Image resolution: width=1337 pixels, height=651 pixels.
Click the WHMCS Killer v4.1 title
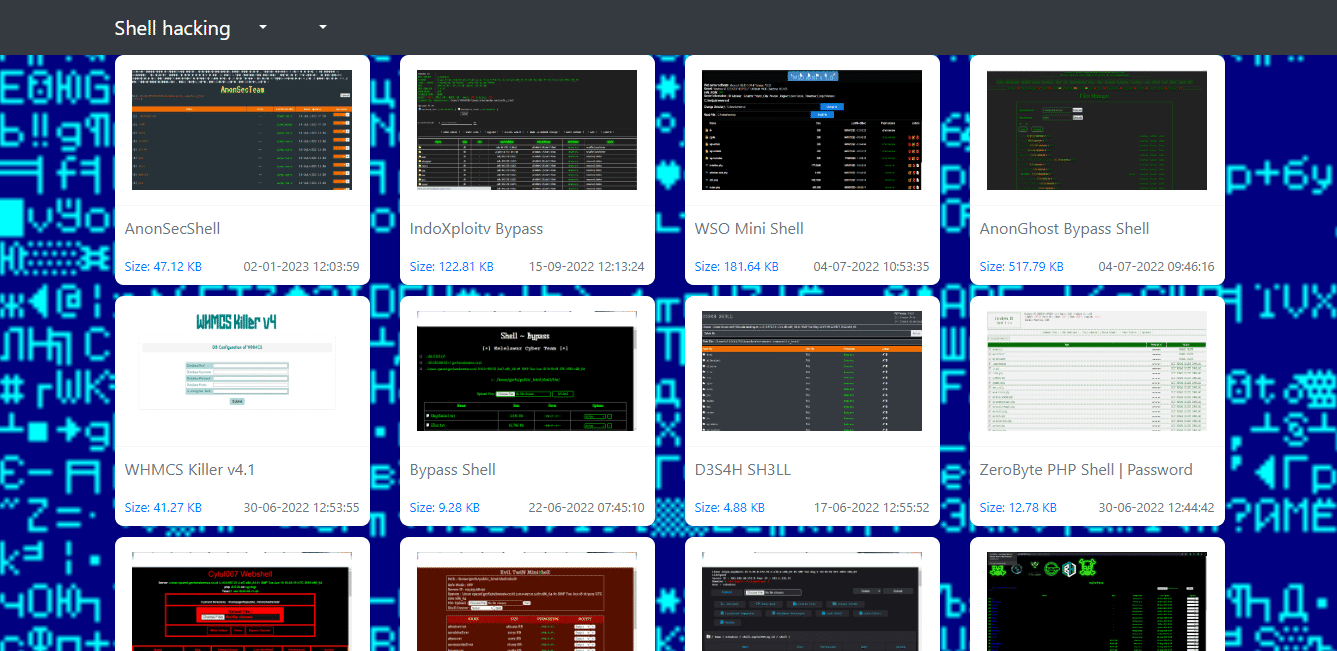pos(189,470)
